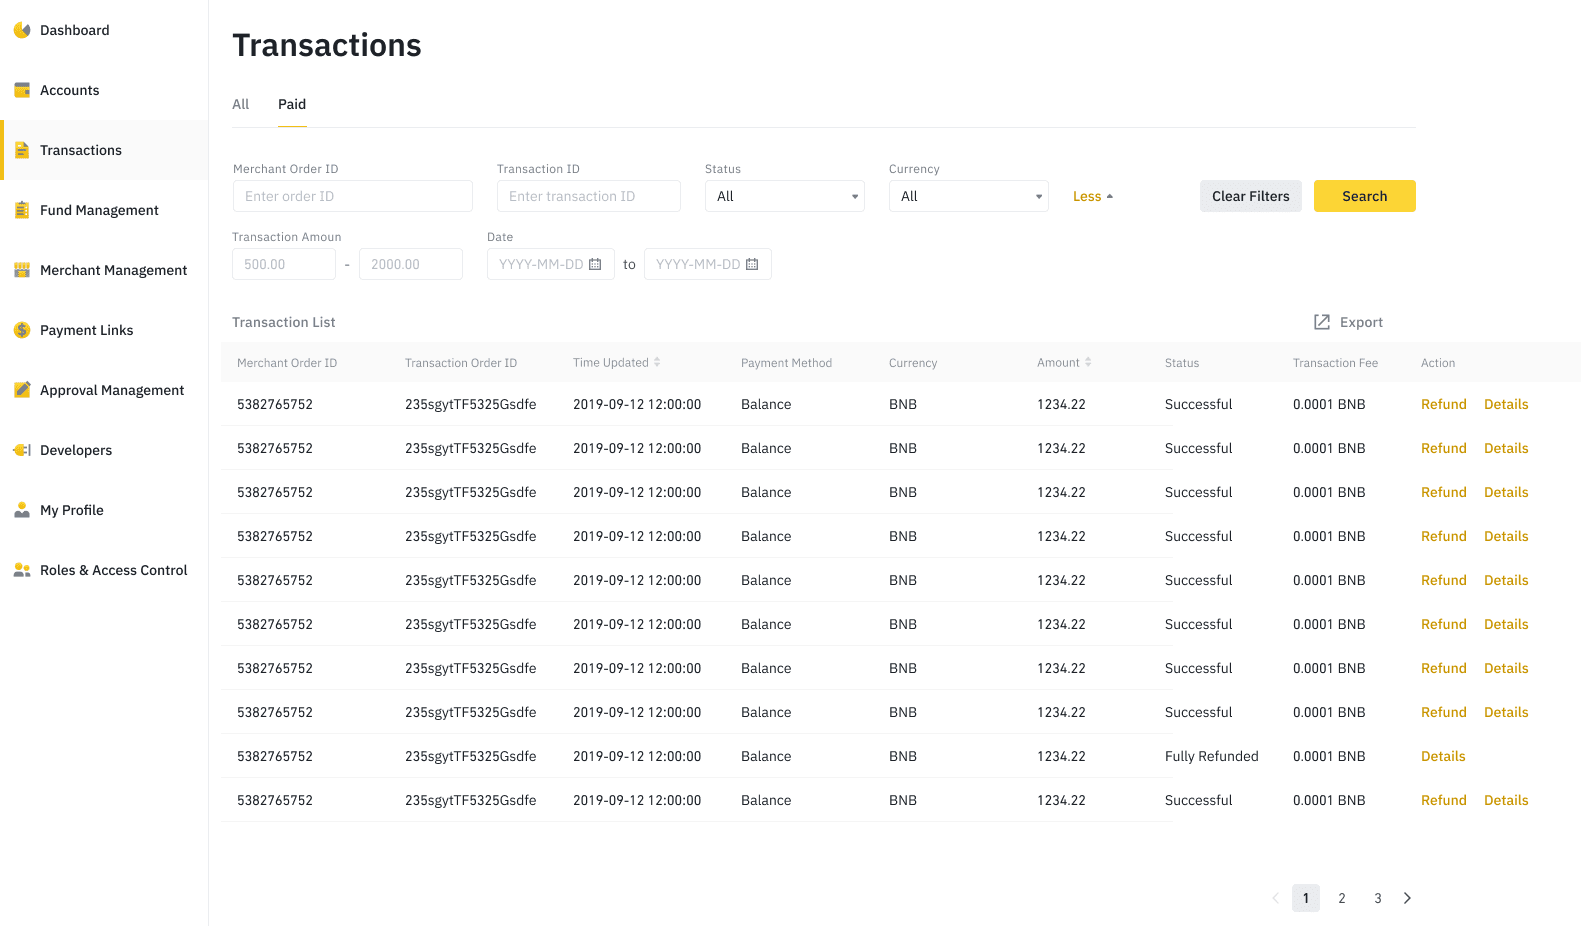Screen dimensions: 1581x926
Task: Click the Search button
Action: (1365, 196)
